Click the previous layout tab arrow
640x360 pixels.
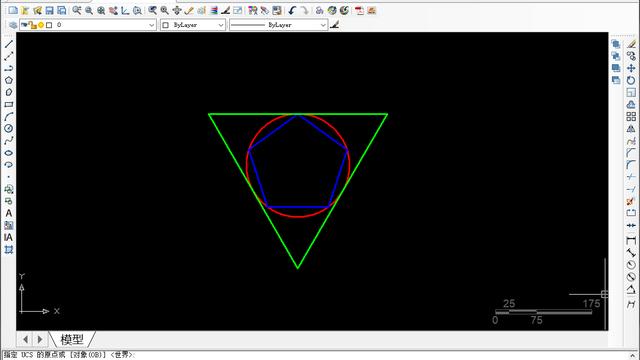25,339
